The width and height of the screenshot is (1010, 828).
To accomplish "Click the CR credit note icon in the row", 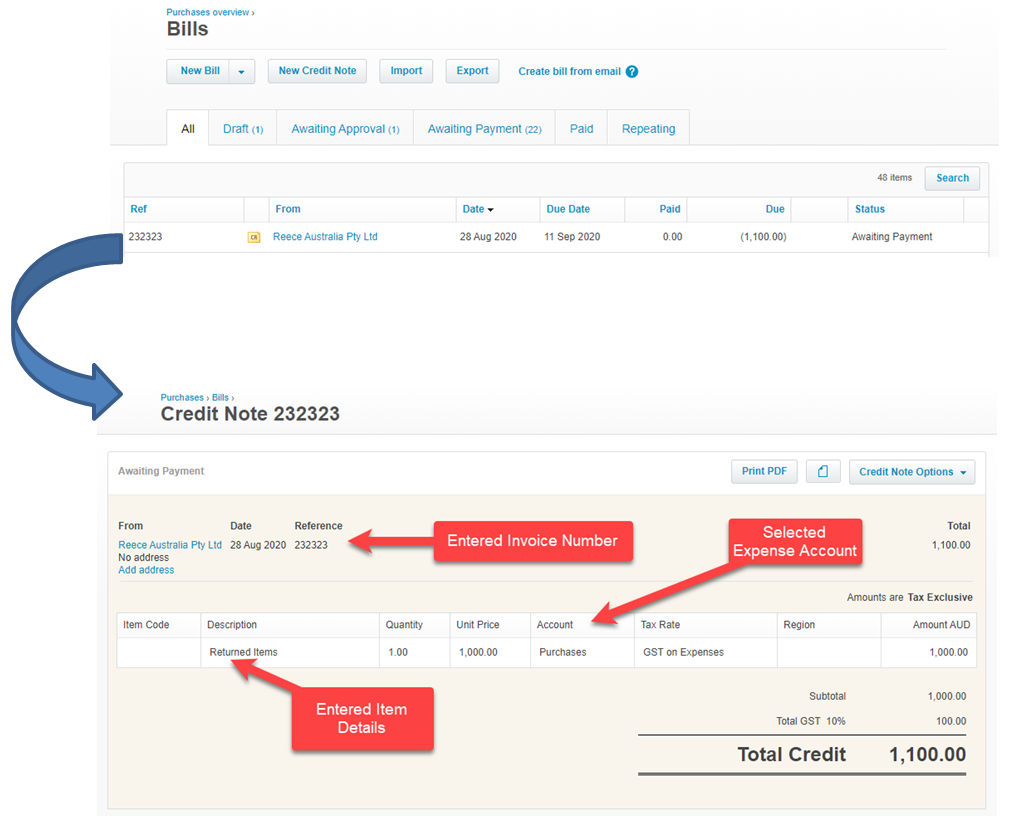I will click(254, 238).
